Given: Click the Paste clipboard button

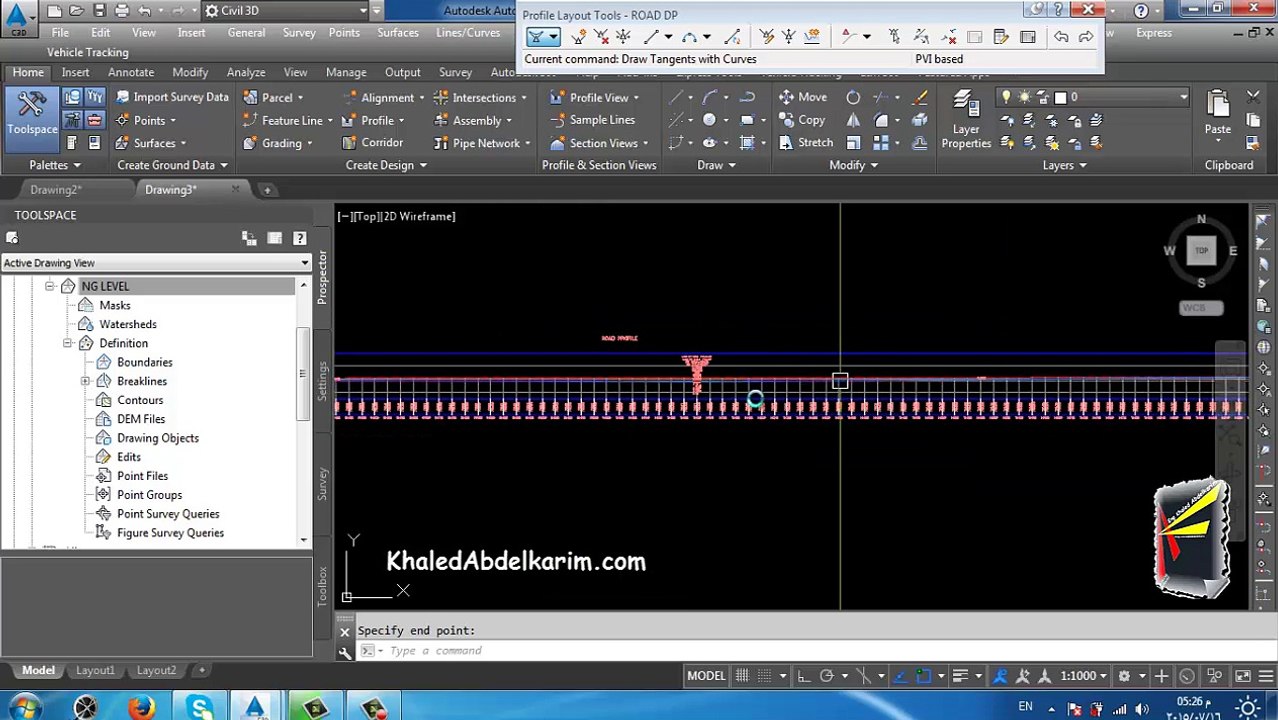Looking at the screenshot, I should click(x=1217, y=112).
